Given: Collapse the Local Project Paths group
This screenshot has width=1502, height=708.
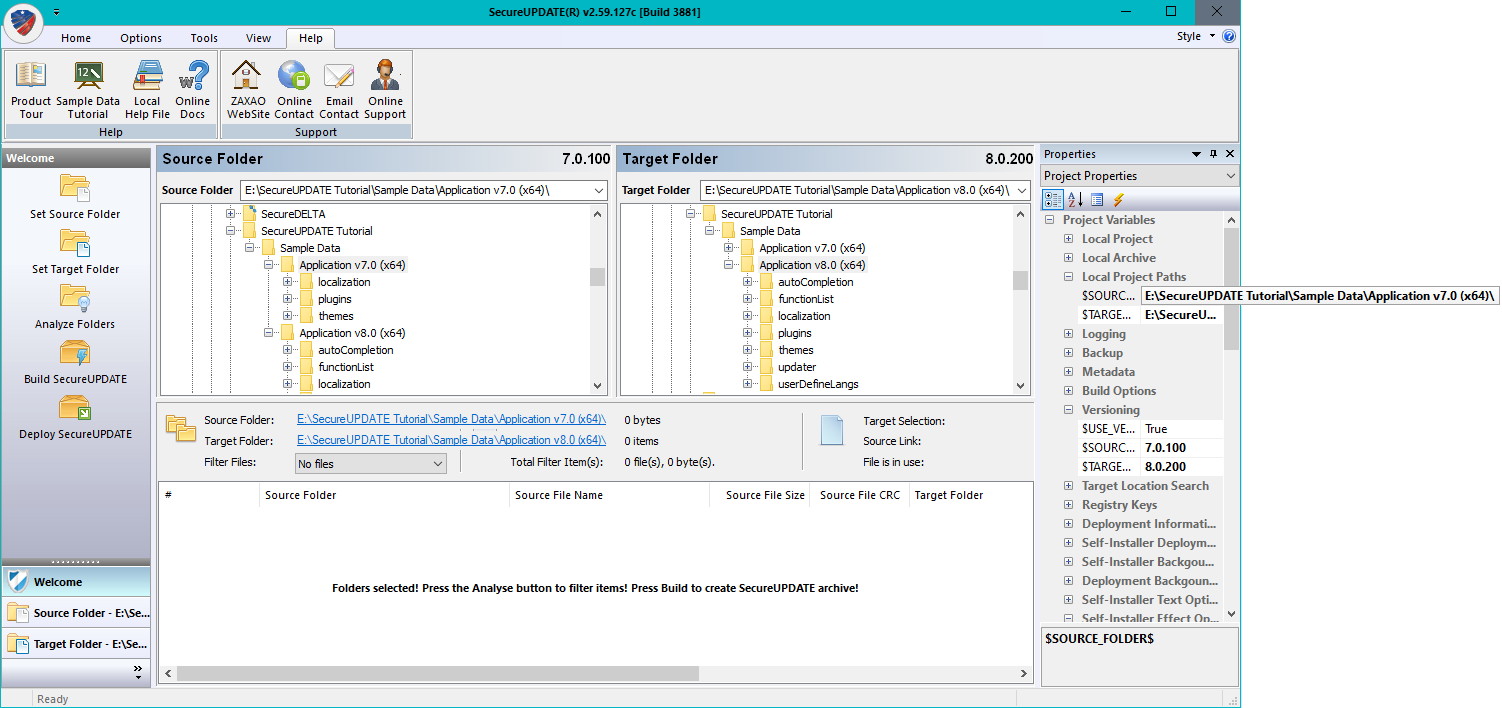Looking at the screenshot, I should (x=1068, y=277).
